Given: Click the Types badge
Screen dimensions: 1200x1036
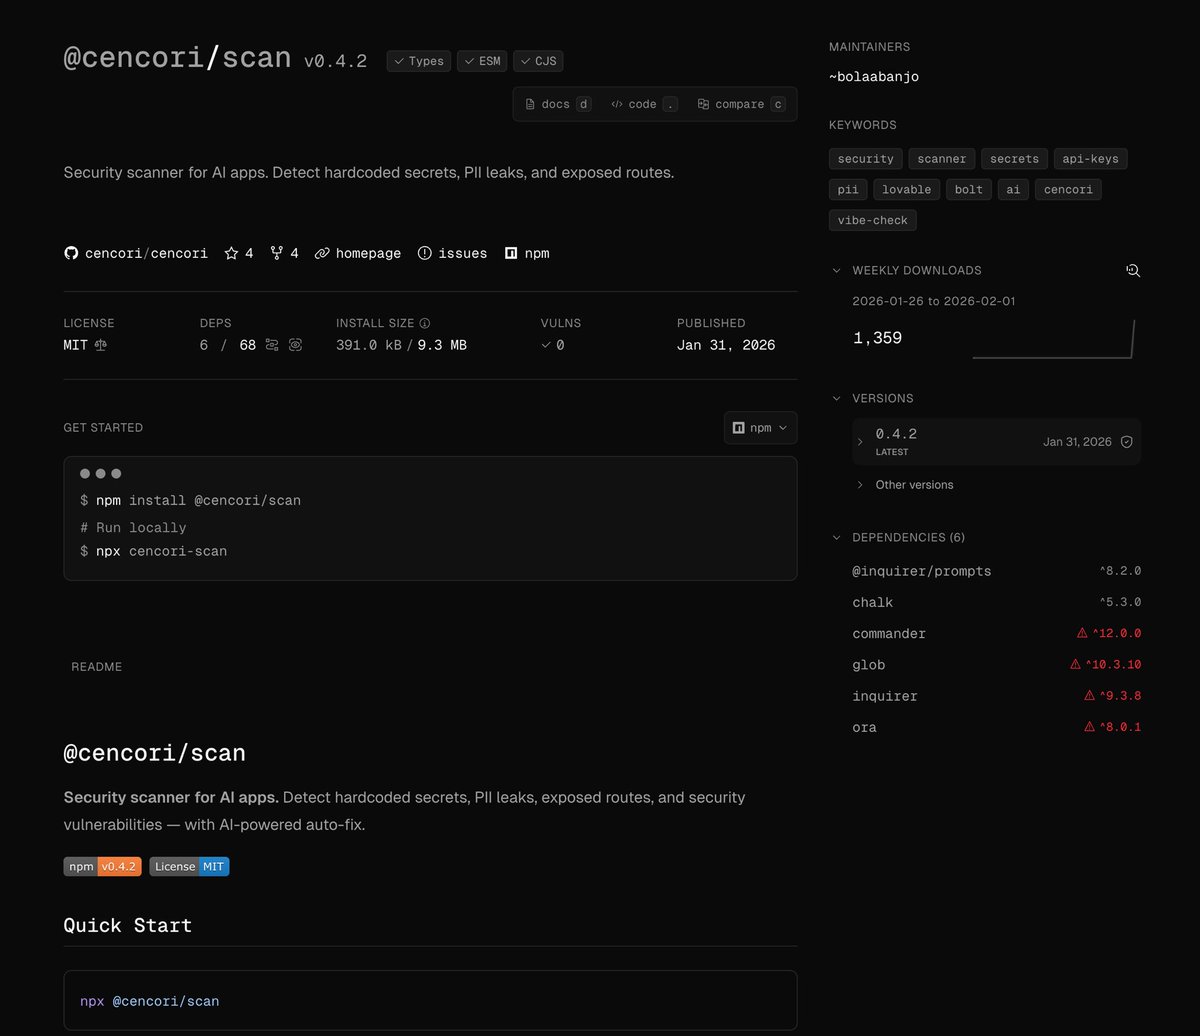Looking at the screenshot, I should coord(419,61).
